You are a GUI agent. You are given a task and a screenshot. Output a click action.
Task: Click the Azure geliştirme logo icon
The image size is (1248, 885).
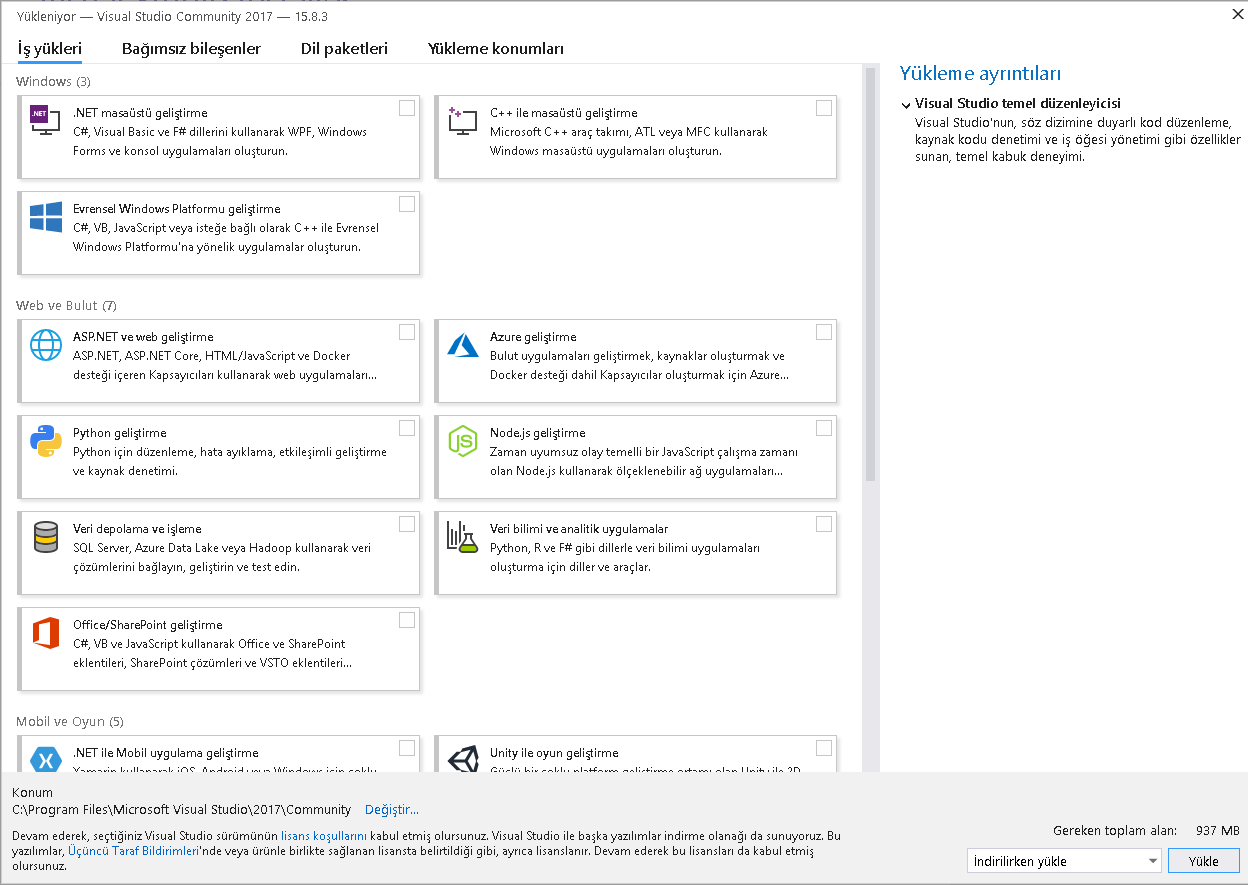463,345
